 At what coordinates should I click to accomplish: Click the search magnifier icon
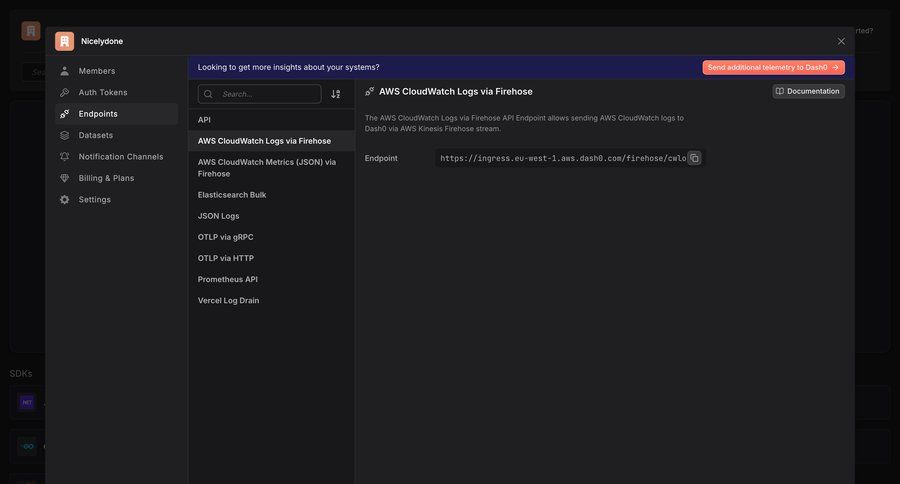click(x=208, y=94)
